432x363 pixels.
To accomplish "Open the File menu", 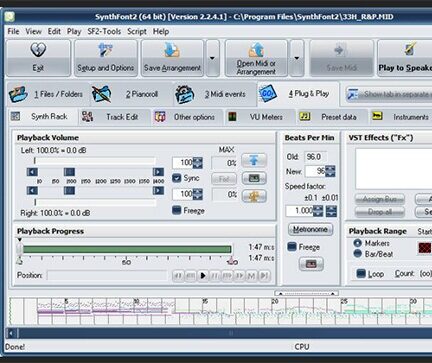I will click(x=13, y=31).
